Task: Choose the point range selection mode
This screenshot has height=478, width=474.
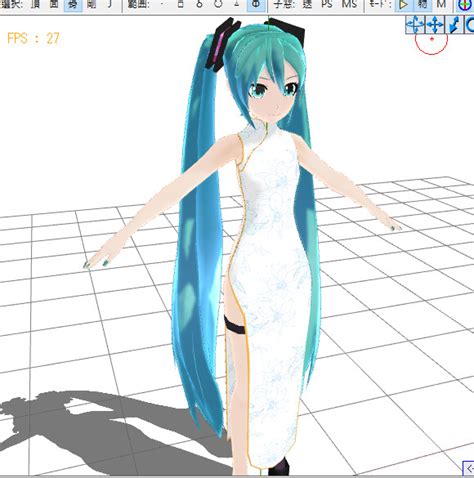Action: pyautogui.click(x=162, y=5)
